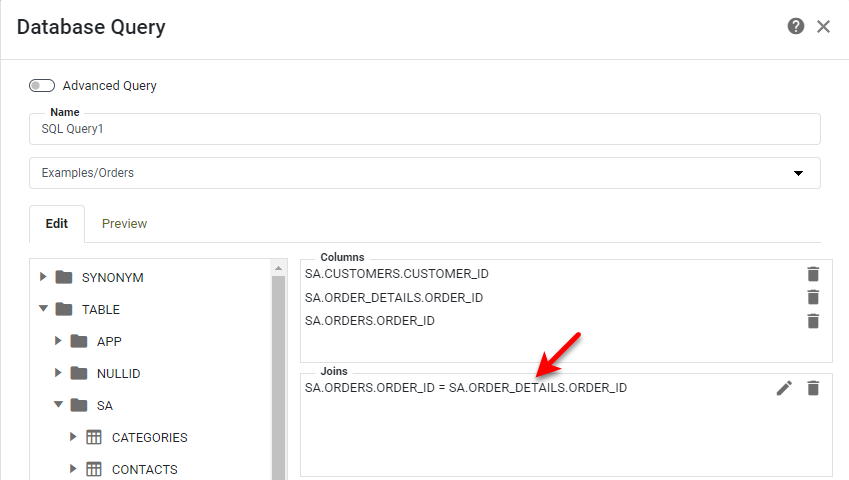Remove SA.ORDER_DETAILS.ORDER_ID column via trash icon
Image resolution: width=849 pixels, height=480 pixels.
point(813,297)
